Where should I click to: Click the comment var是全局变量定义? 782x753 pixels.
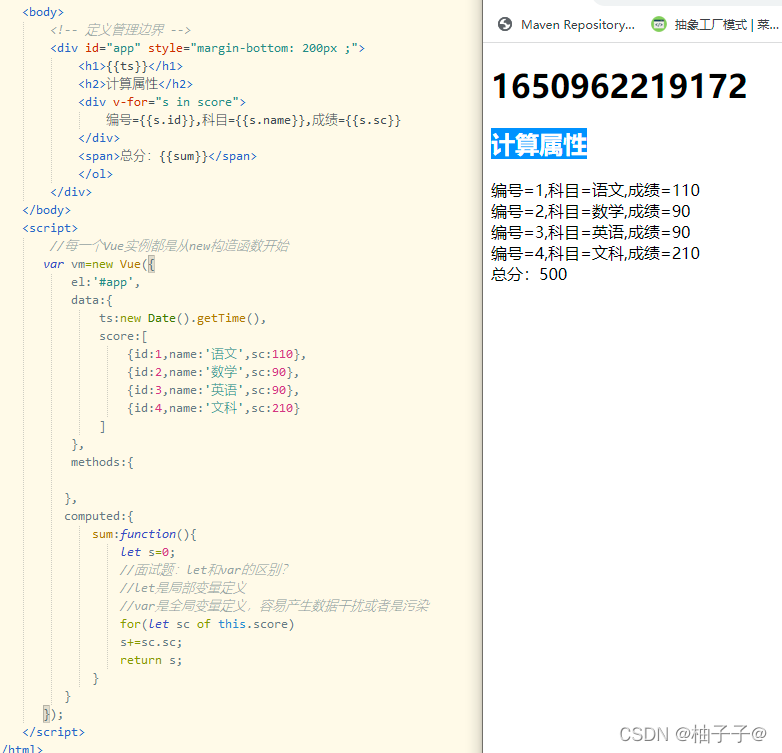point(274,606)
